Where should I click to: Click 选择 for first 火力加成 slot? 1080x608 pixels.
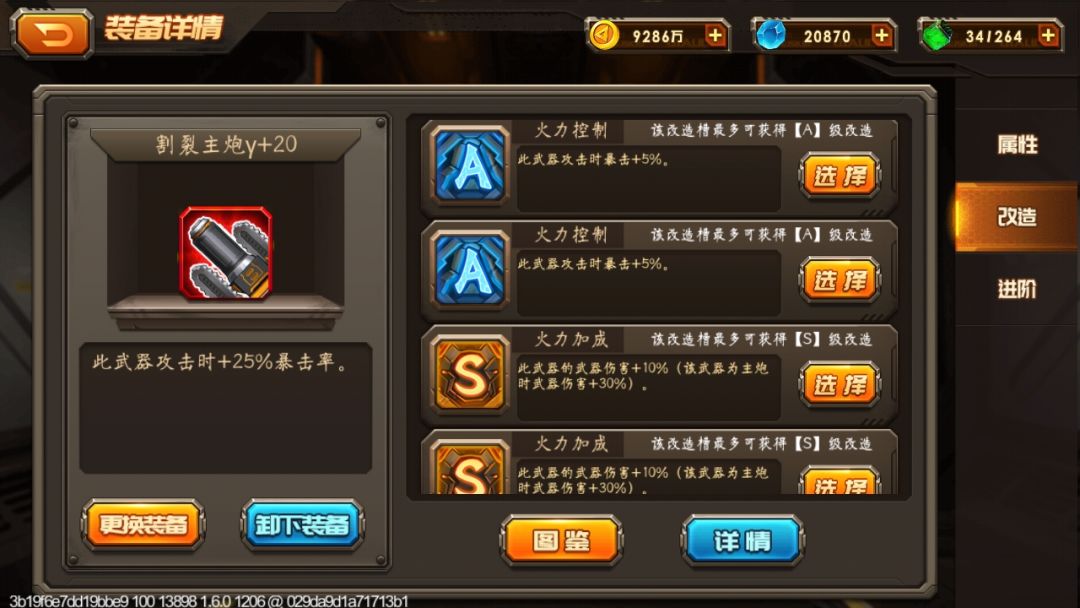(840, 385)
